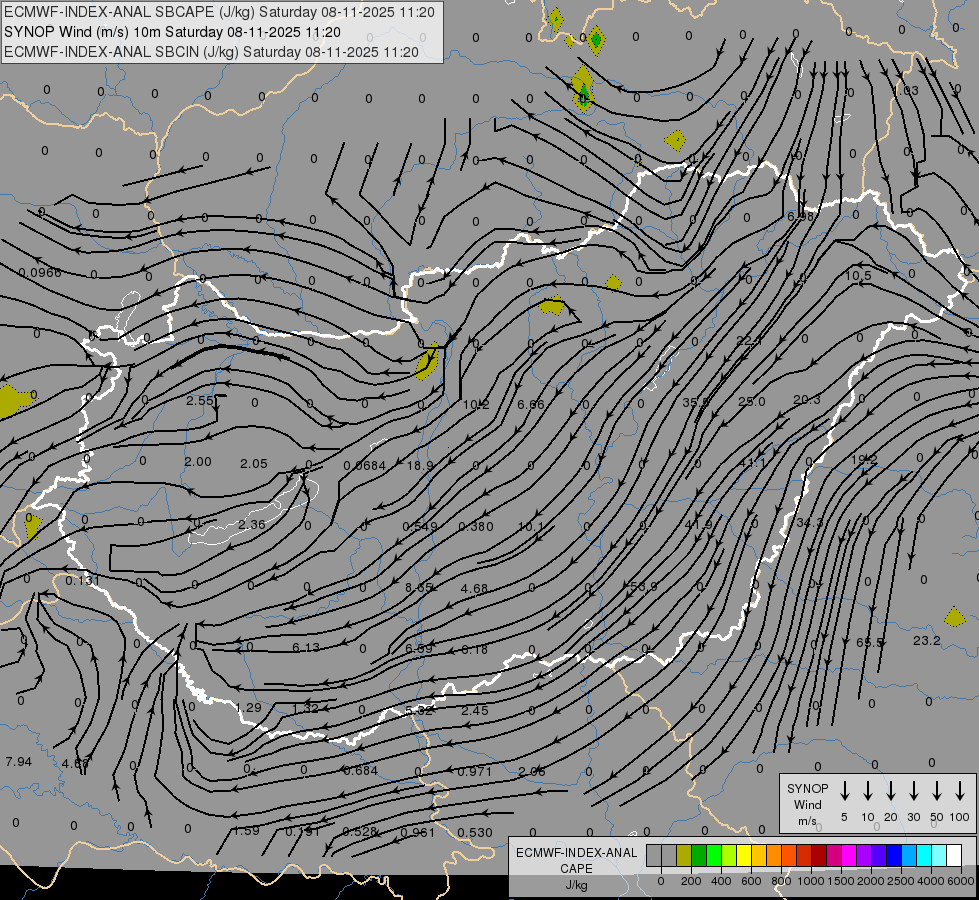
Task: Click the 5 m/s wind arrow in legend
Action: (844, 790)
